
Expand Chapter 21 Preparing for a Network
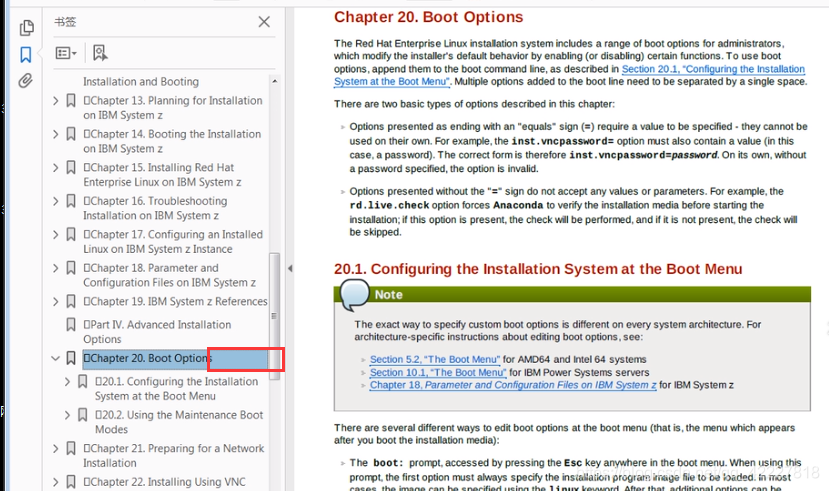(56, 449)
